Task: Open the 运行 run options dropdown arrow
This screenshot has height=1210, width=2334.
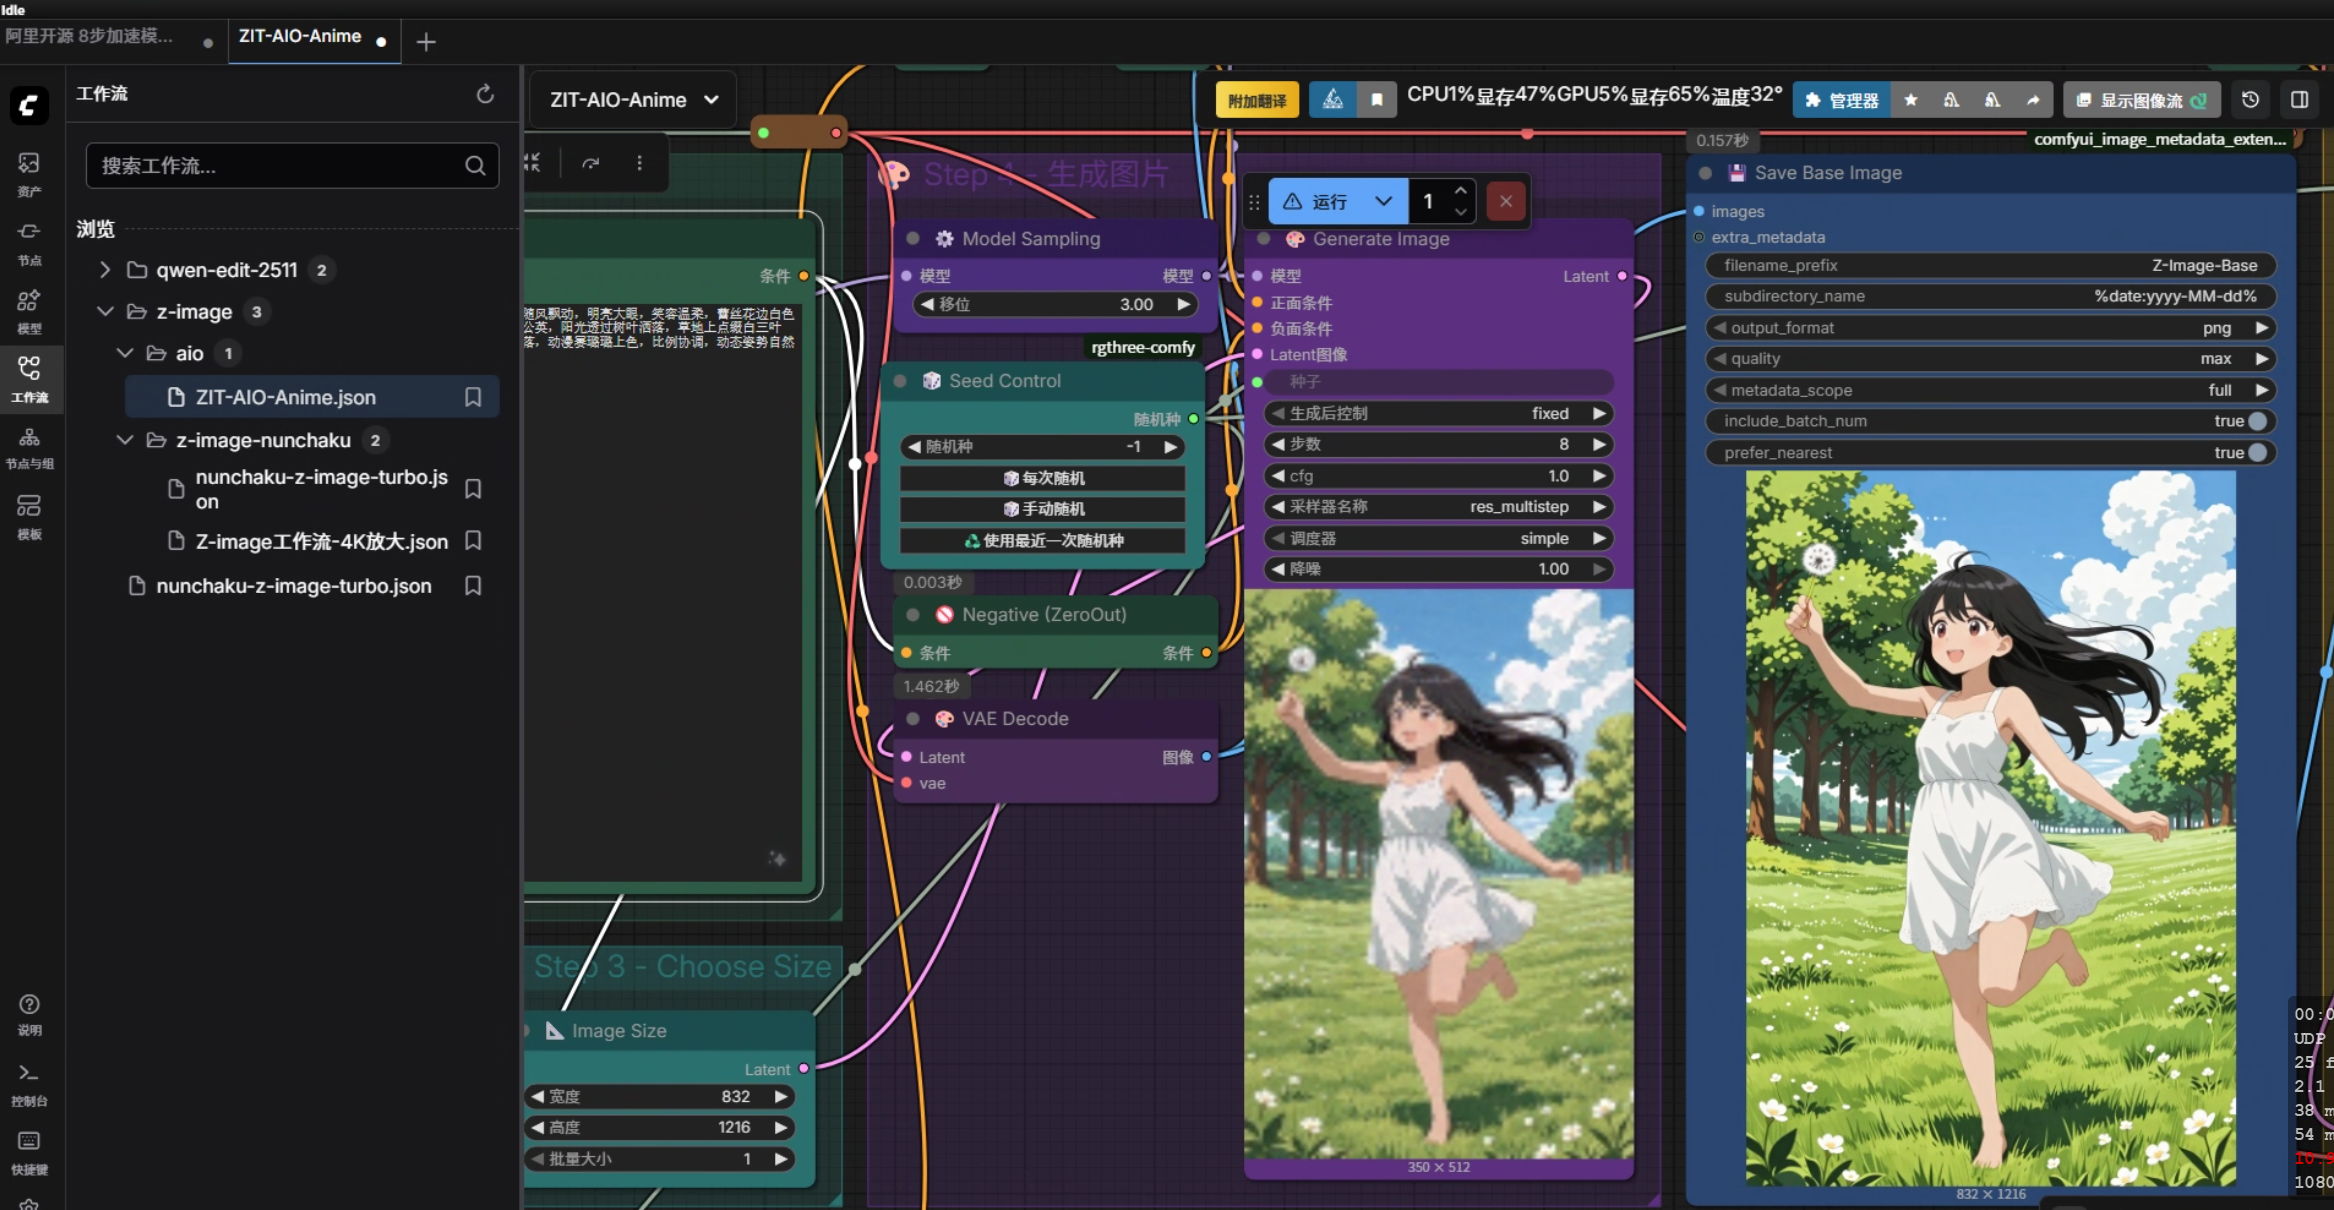Action: pyautogui.click(x=1384, y=201)
